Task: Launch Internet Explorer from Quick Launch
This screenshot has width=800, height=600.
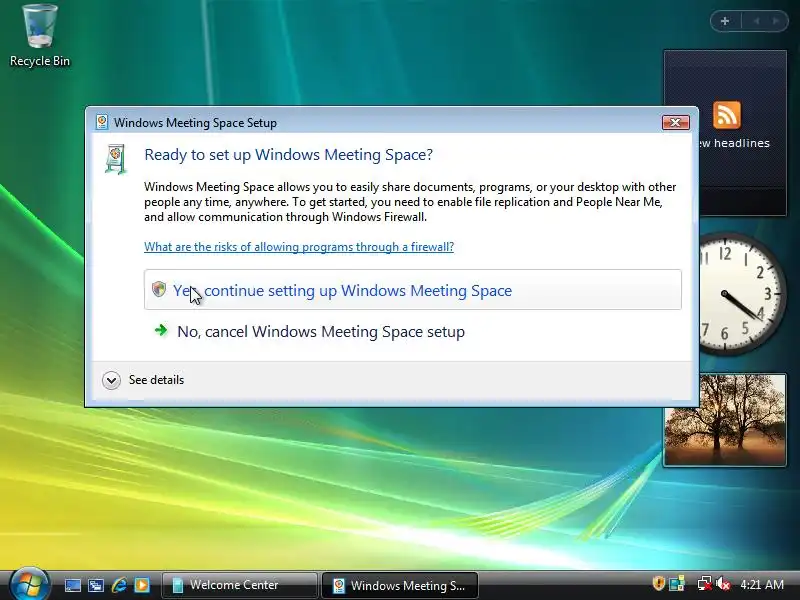Action: pyautogui.click(x=119, y=585)
